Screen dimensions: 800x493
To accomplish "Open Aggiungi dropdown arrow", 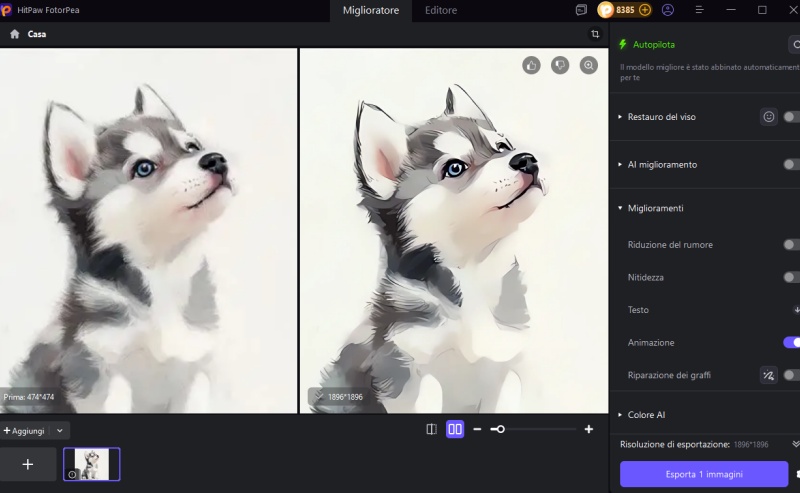I will (60, 431).
